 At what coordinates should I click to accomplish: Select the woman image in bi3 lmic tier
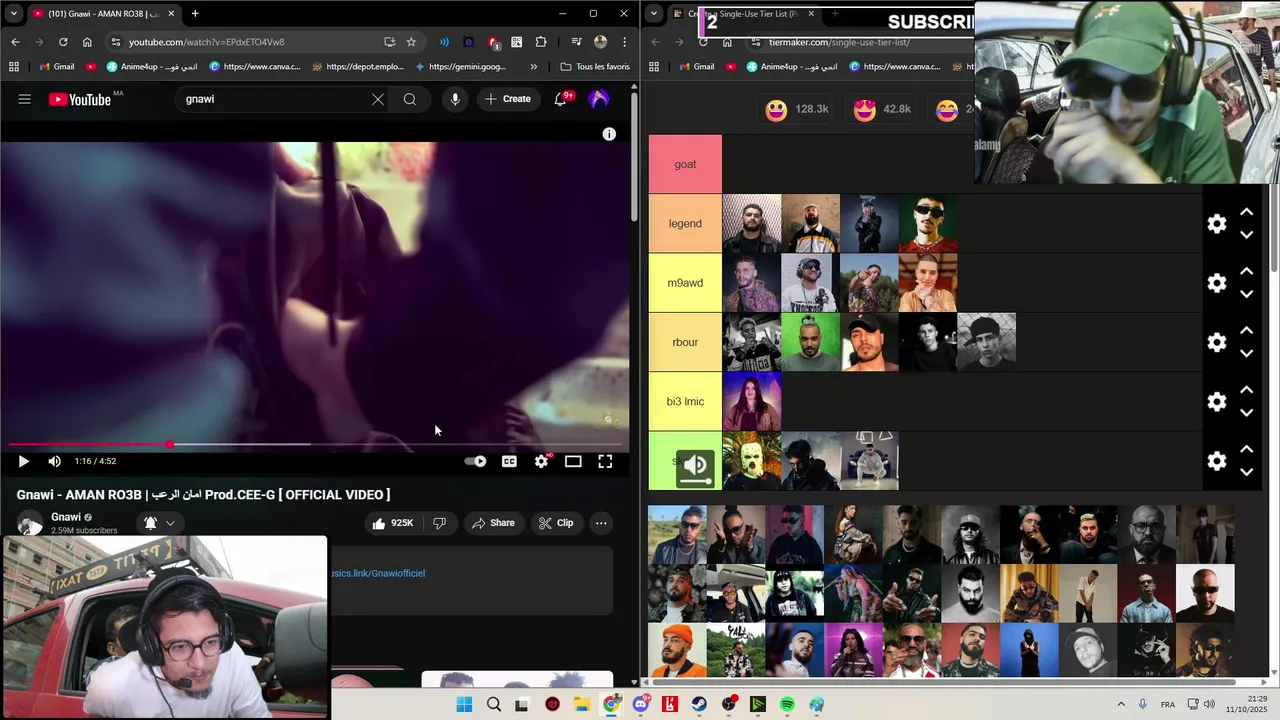(752, 401)
